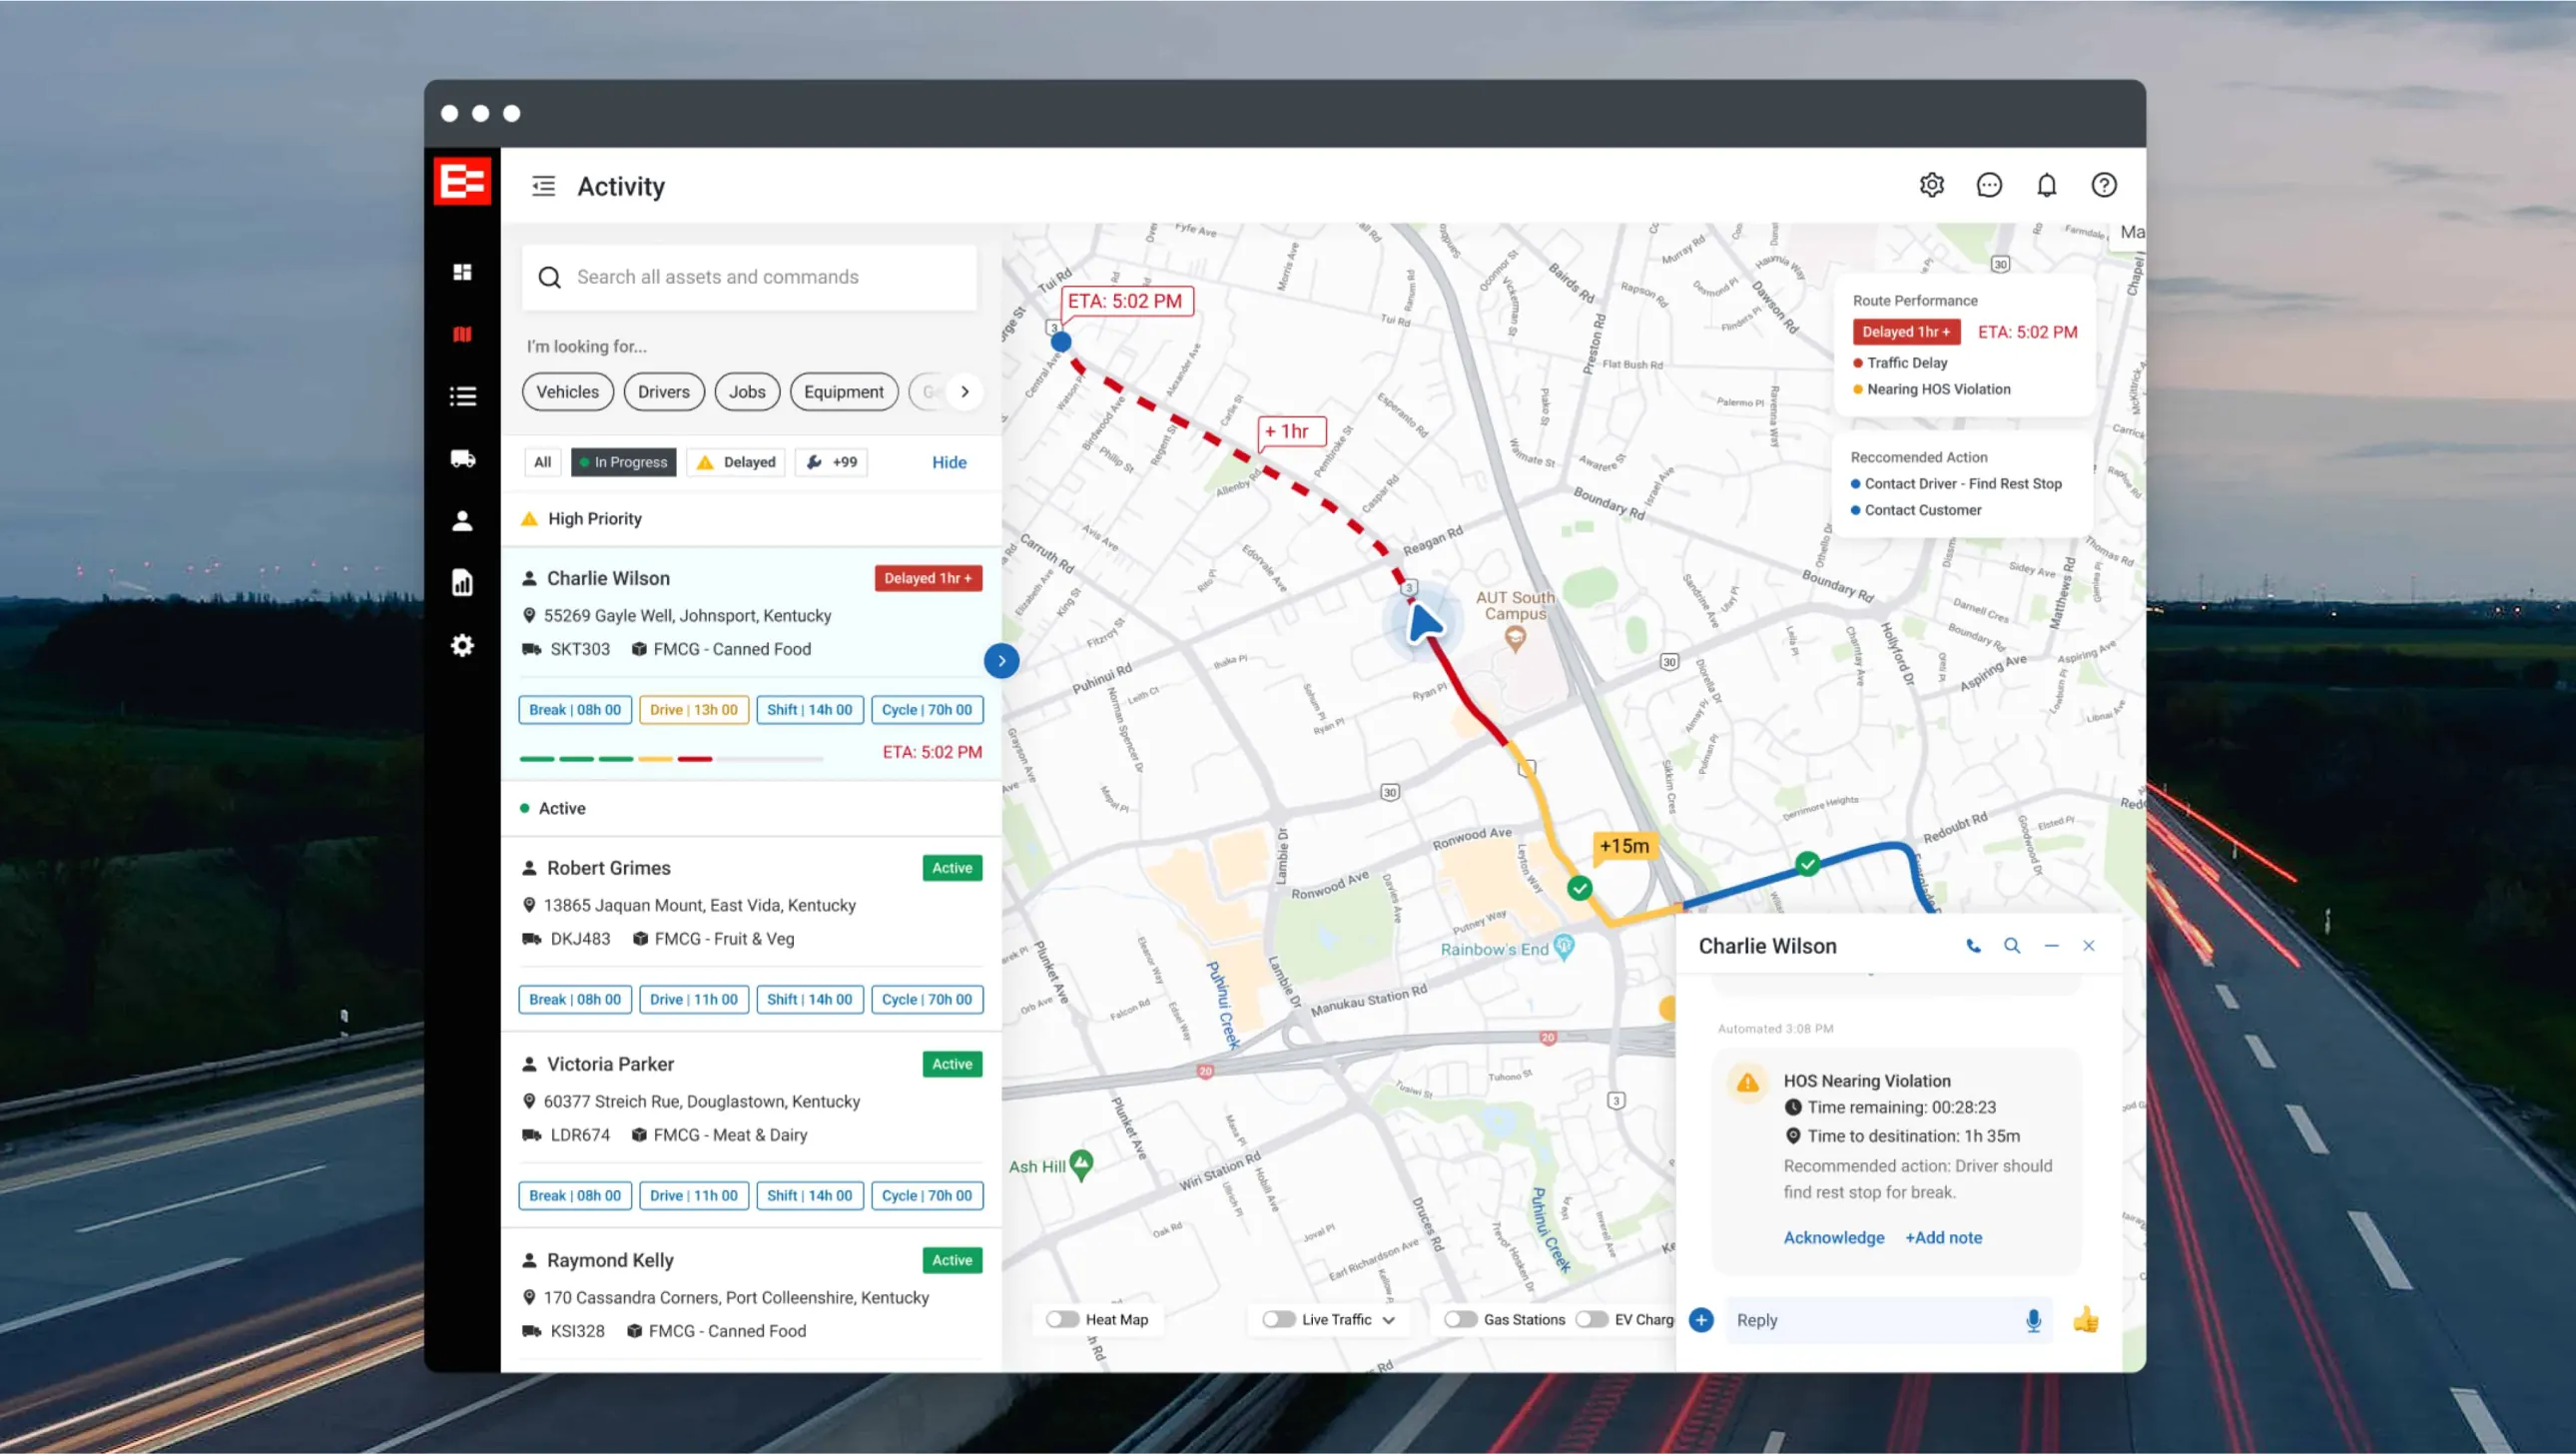
Task: Click Charlie Wilson's Break 08h 00 tag
Action: 575,710
